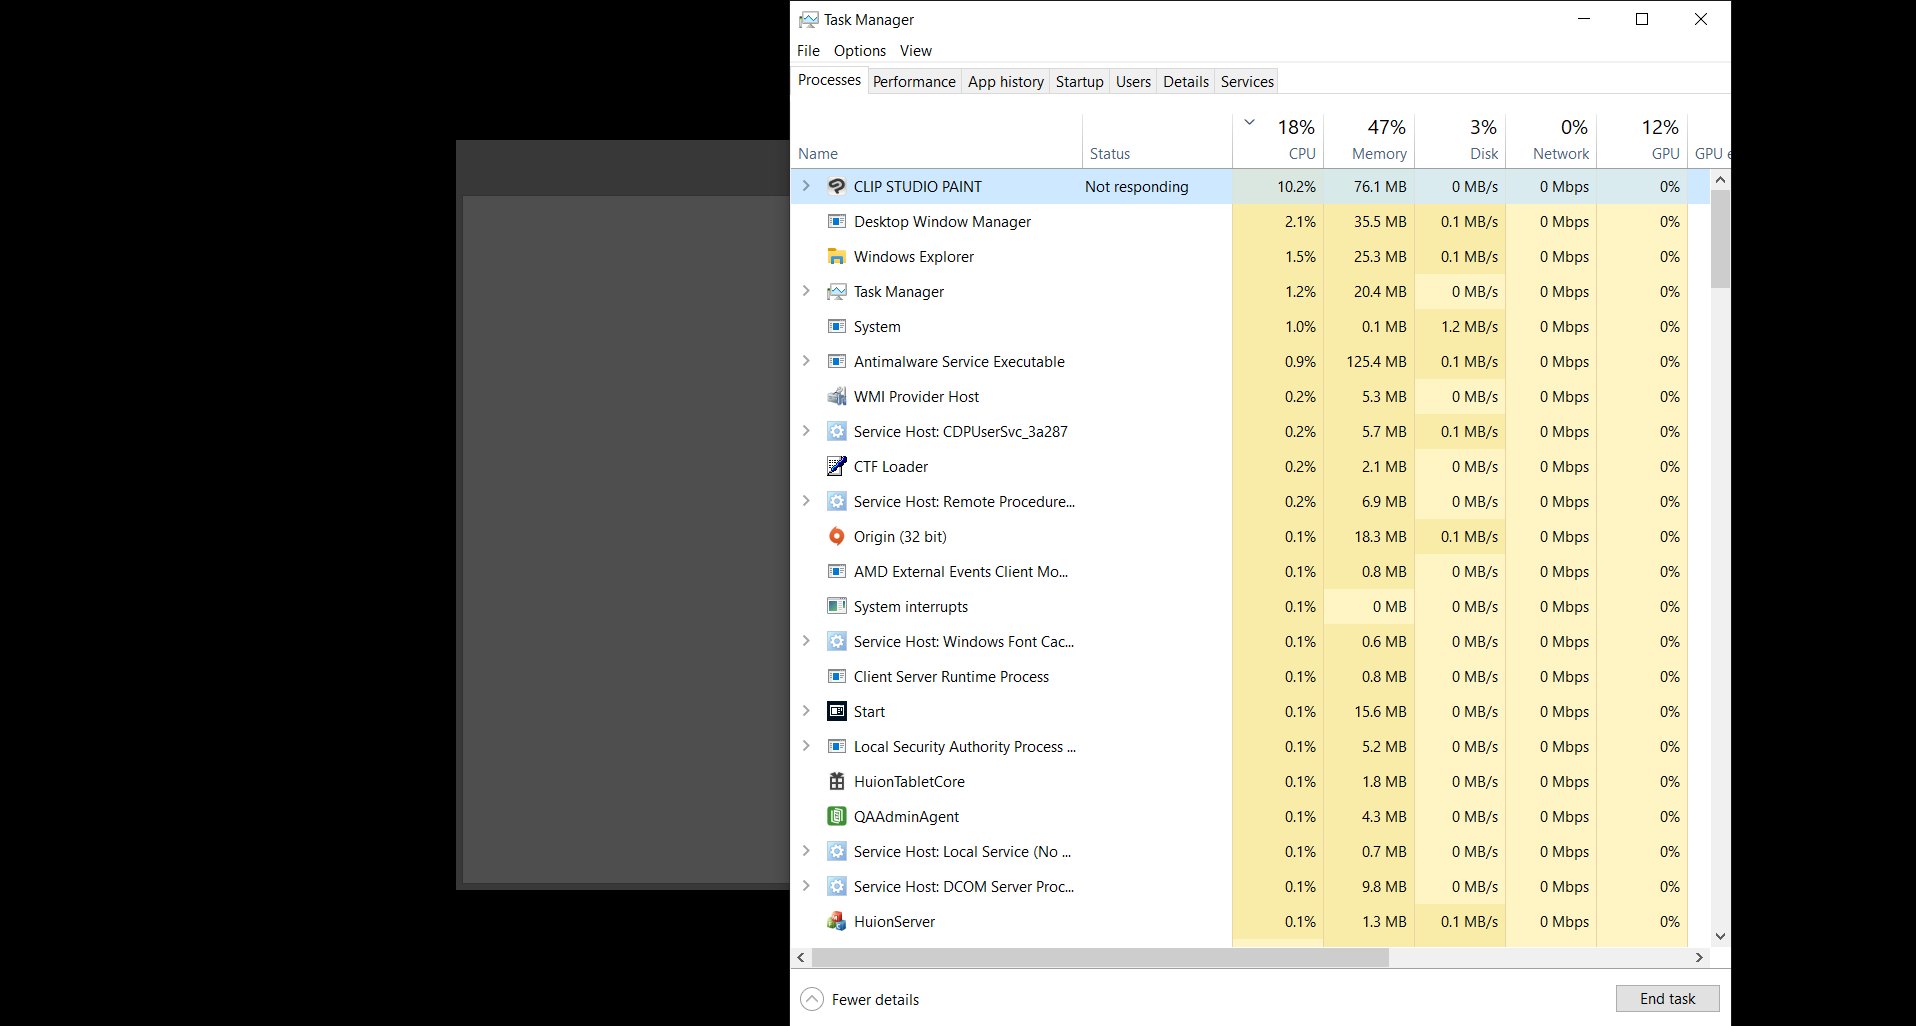The height and width of the screenshot is (1026, 1916).
Task: Expand Service Host: CDPUserSvc_3a287
Action: coord(806,431)
